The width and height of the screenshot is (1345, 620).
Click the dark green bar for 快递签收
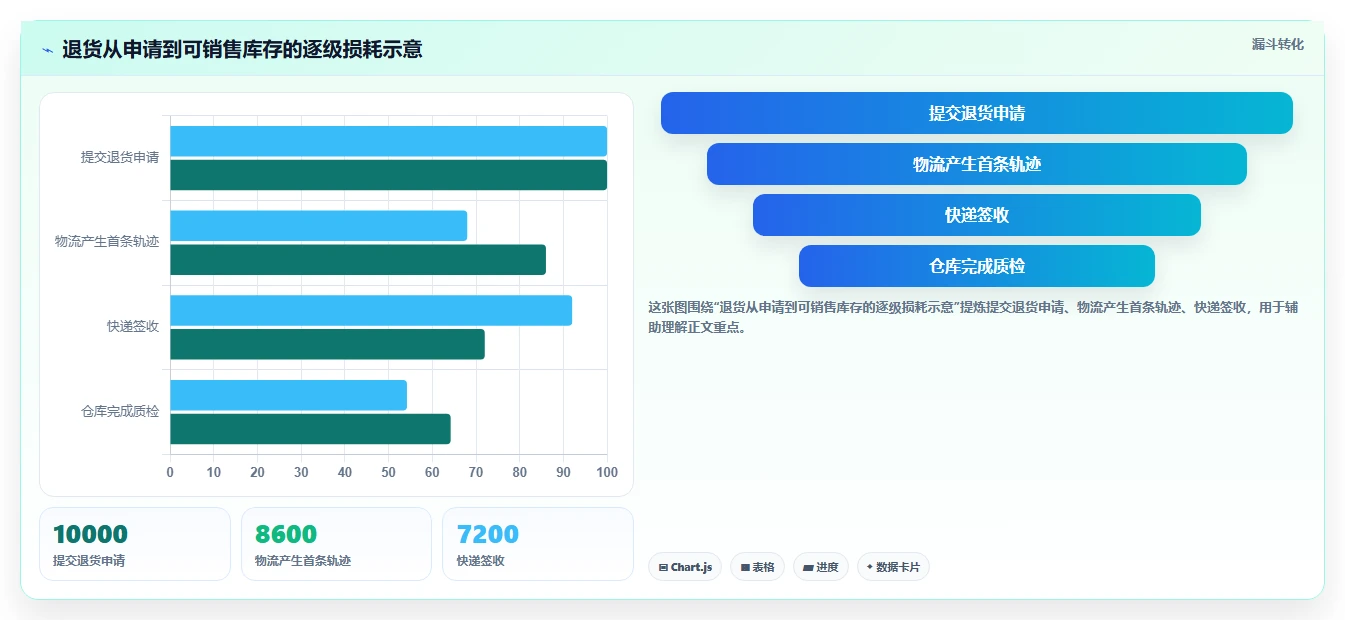pyautogui.click(x=327, y=344)
